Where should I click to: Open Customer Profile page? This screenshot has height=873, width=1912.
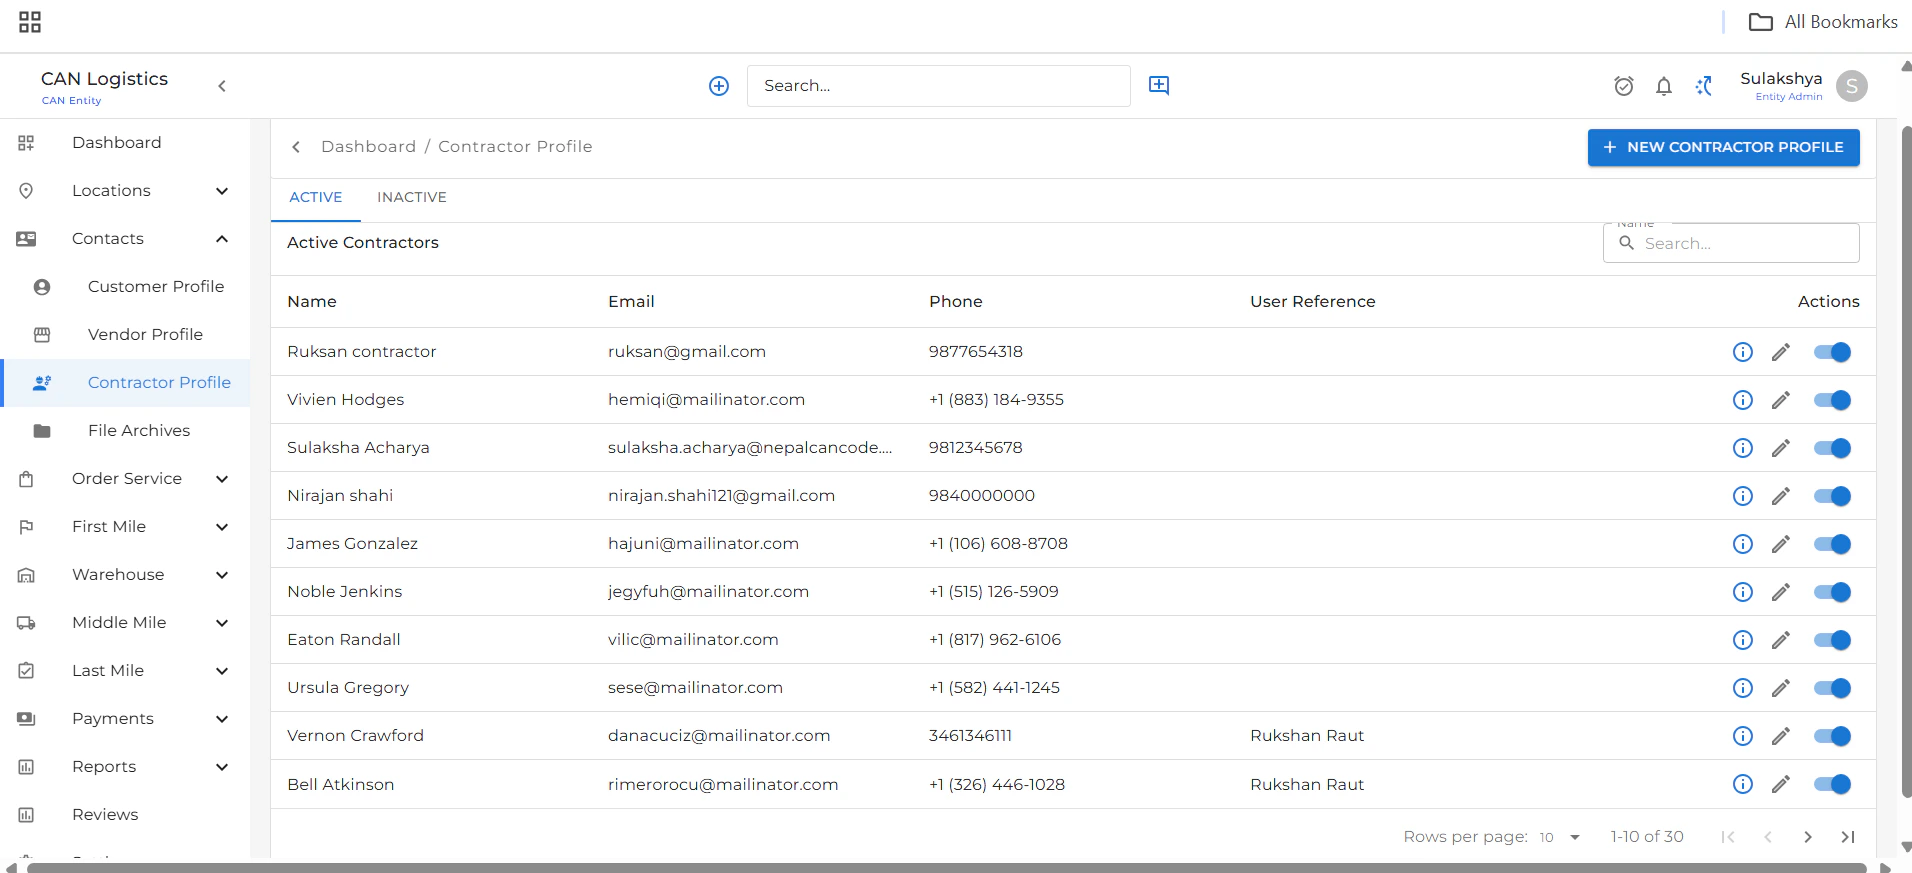click(x=125, y=287)
